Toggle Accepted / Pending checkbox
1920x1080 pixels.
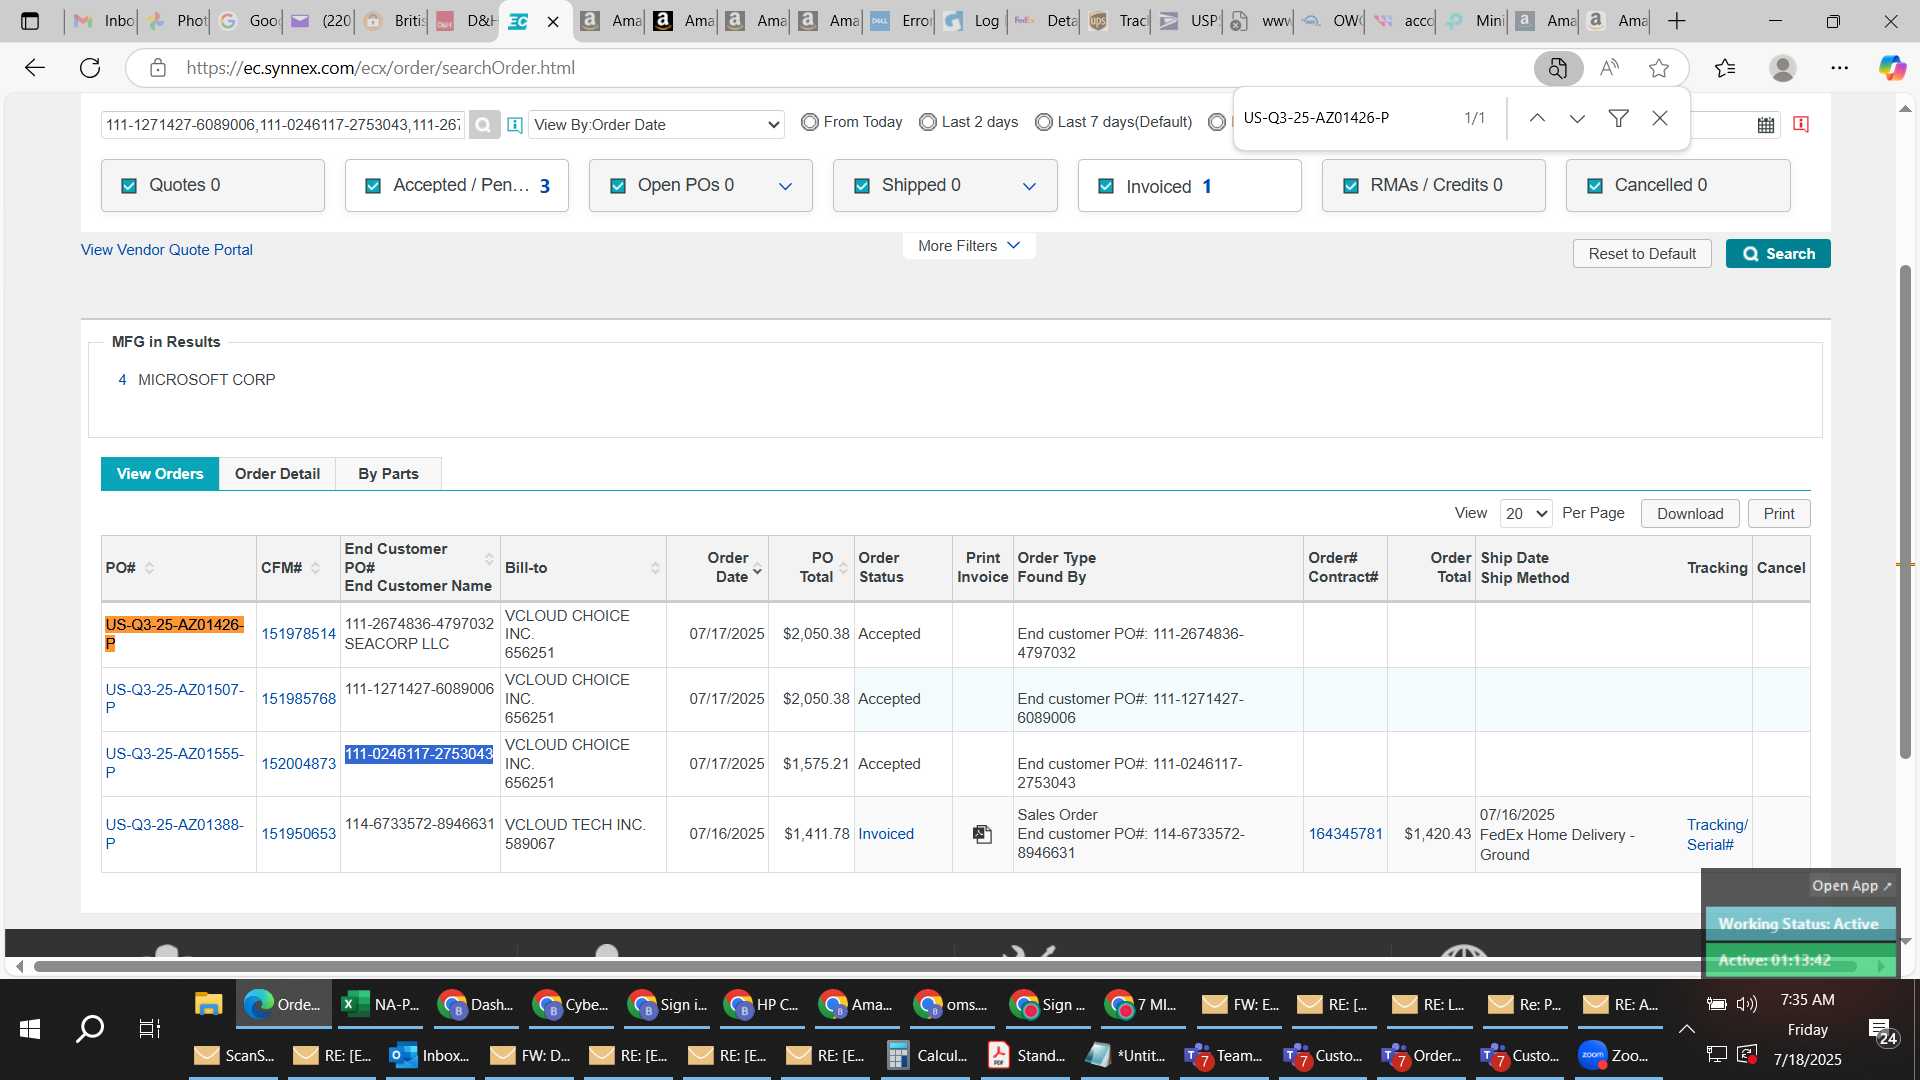pos(373,186)
